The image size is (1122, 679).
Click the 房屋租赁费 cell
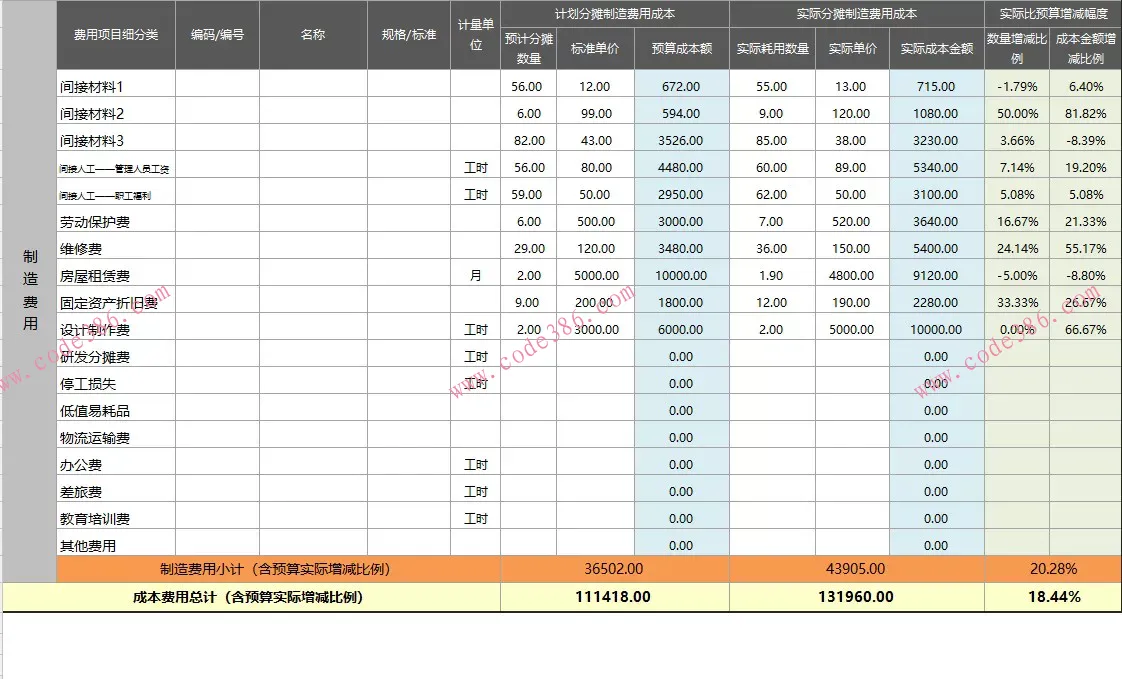point(116,275)
